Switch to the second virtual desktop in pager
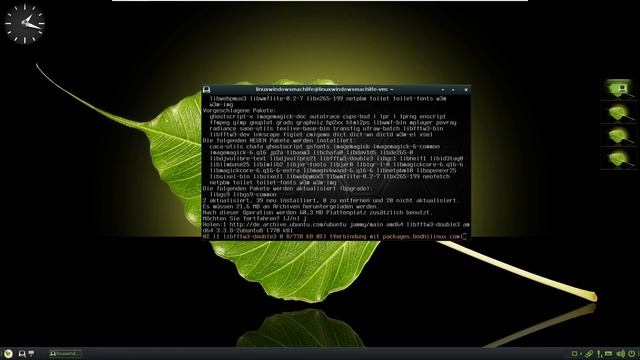Screen dimensions: 640x360 click(619, 113)
